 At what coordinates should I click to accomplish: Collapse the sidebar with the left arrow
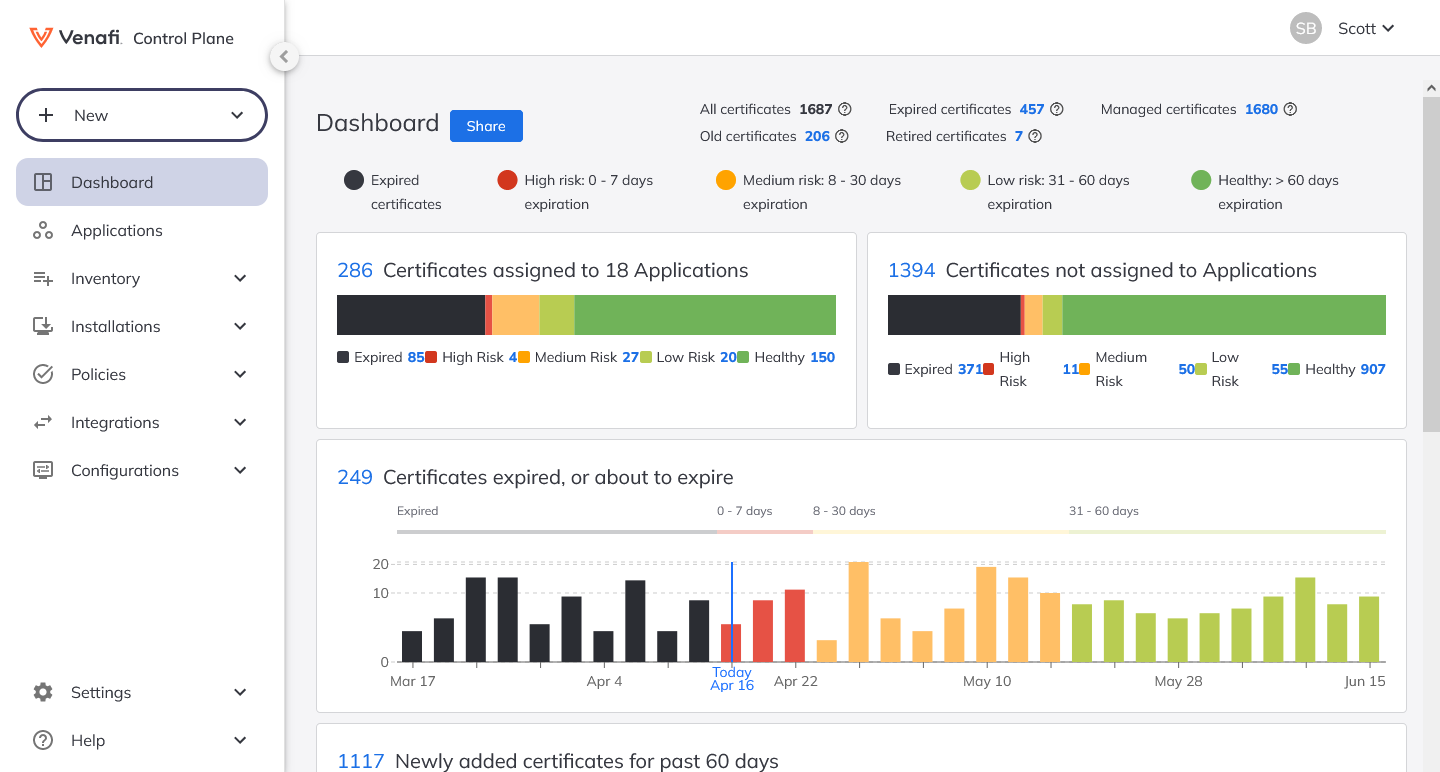pos(284,56)
